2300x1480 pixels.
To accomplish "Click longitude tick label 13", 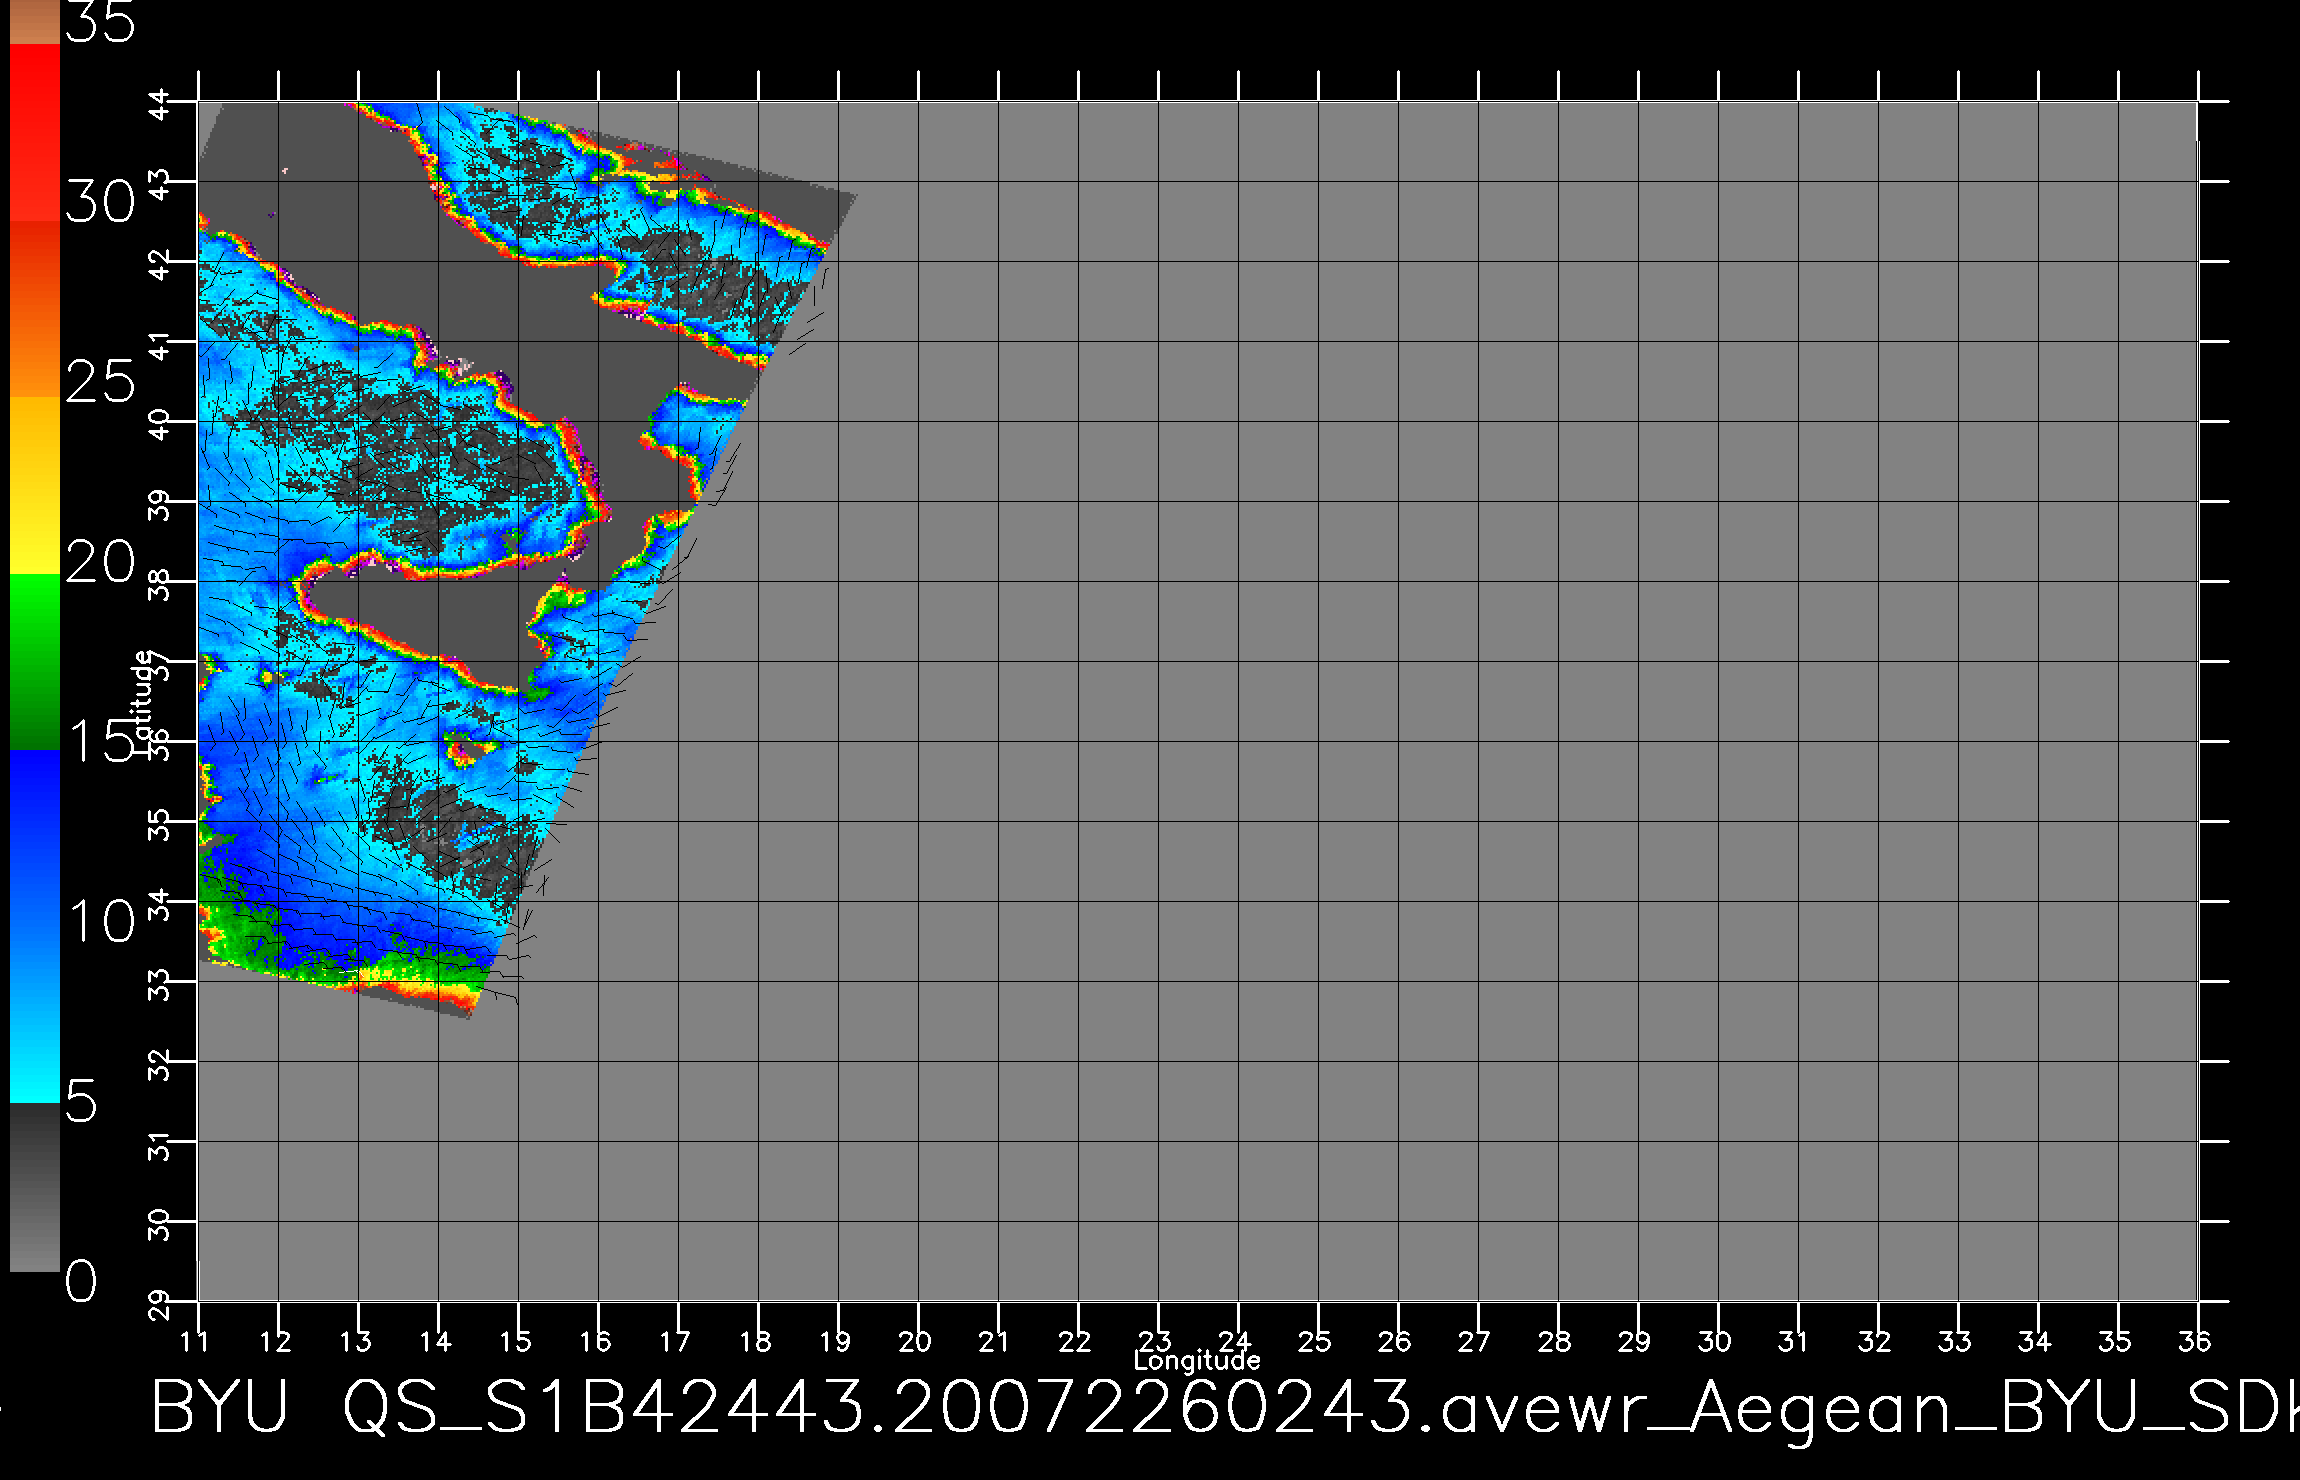I will pos(356,1342).
